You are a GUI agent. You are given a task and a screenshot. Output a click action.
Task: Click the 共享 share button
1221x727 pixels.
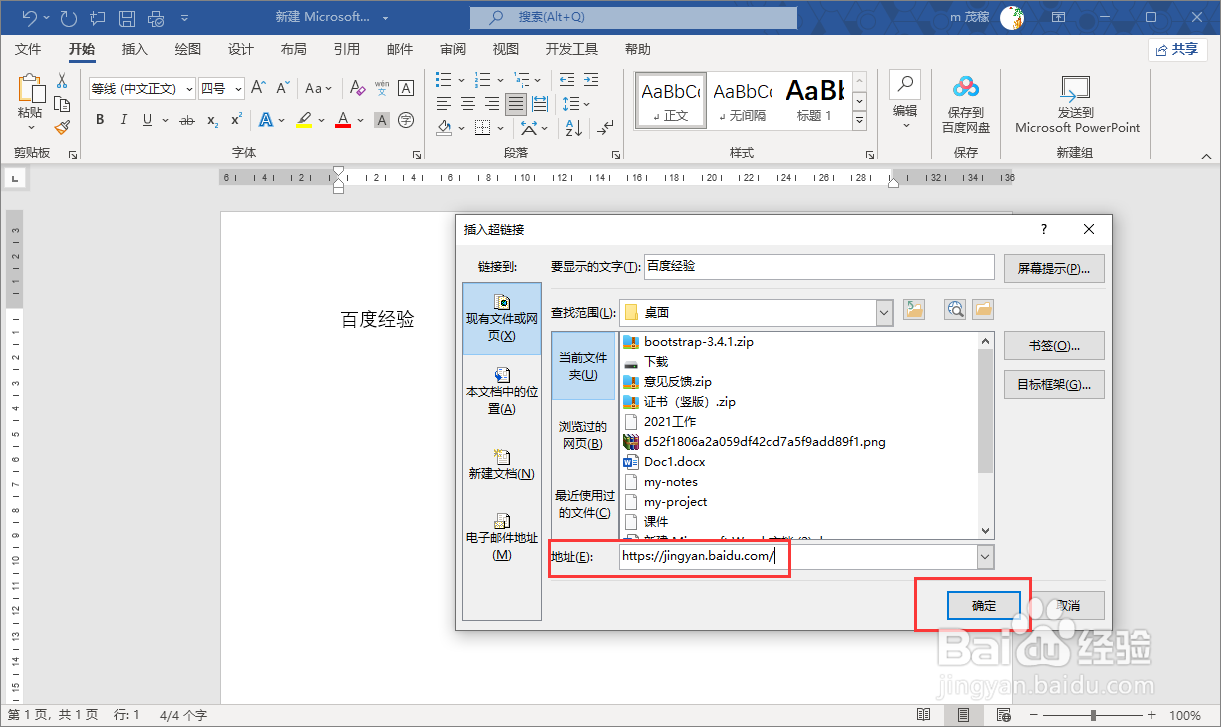click(1177, 49)
